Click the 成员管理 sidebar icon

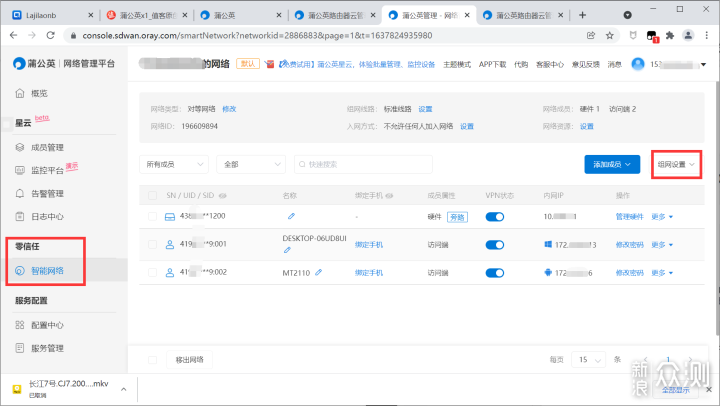pyautogui.click(x=20, y=147)
